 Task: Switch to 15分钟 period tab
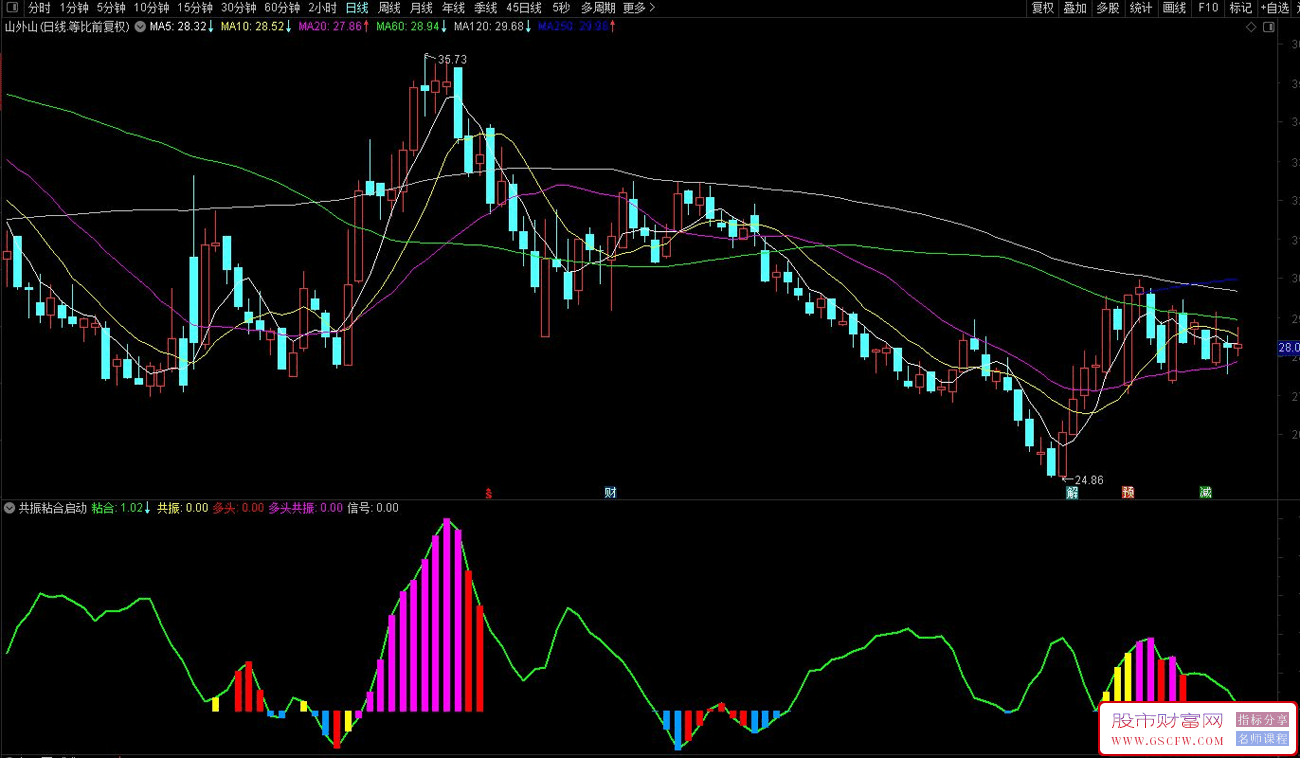195,7
